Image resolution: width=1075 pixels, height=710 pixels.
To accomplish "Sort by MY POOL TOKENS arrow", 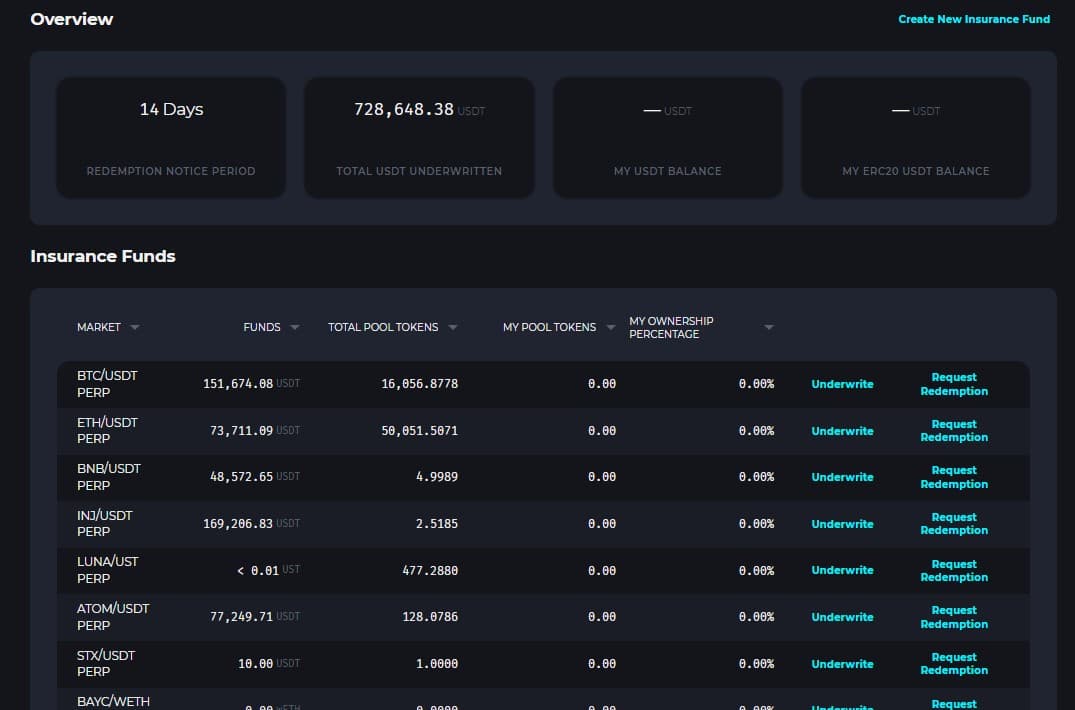I will [611, 327].
